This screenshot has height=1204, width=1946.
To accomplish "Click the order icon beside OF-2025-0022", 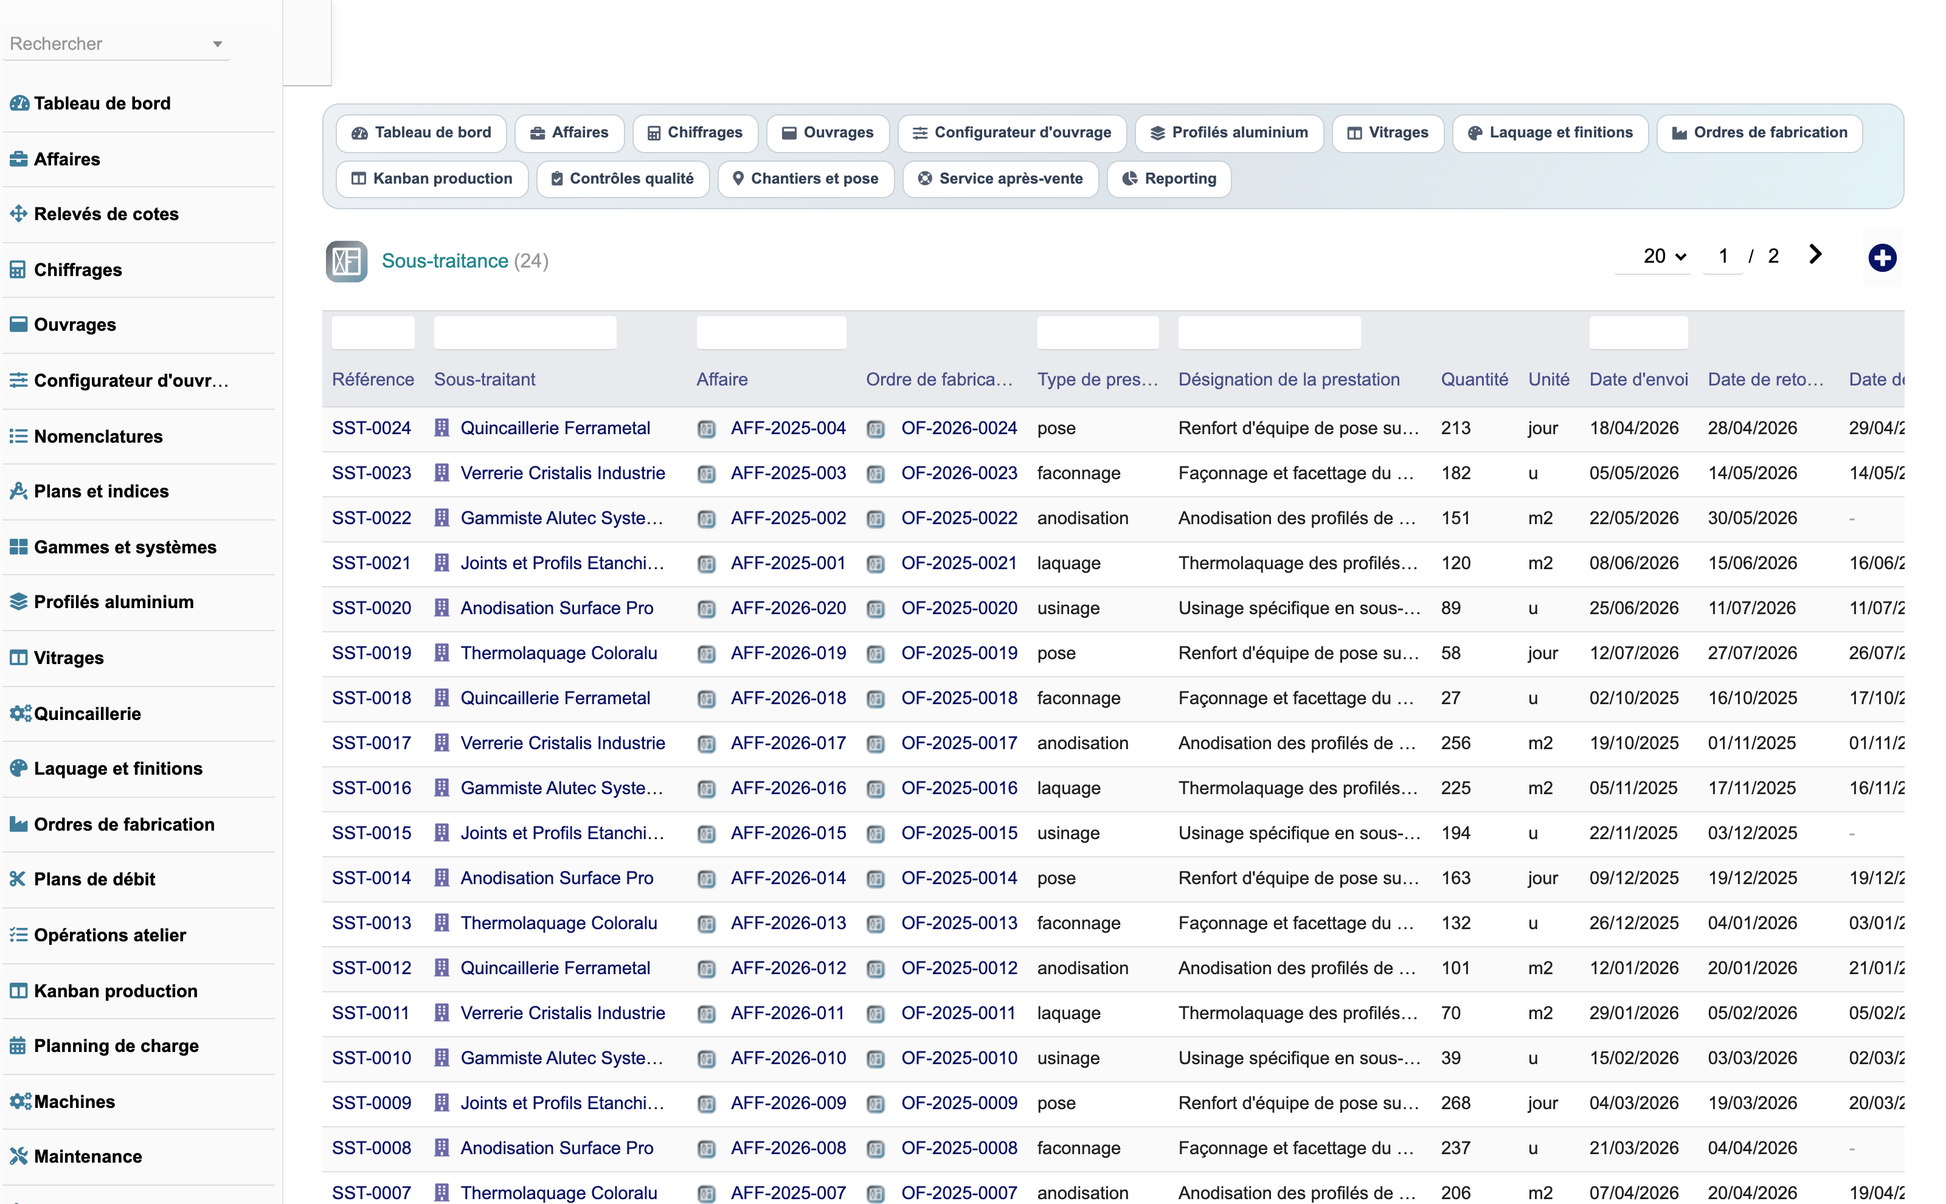I will (876, 519).
